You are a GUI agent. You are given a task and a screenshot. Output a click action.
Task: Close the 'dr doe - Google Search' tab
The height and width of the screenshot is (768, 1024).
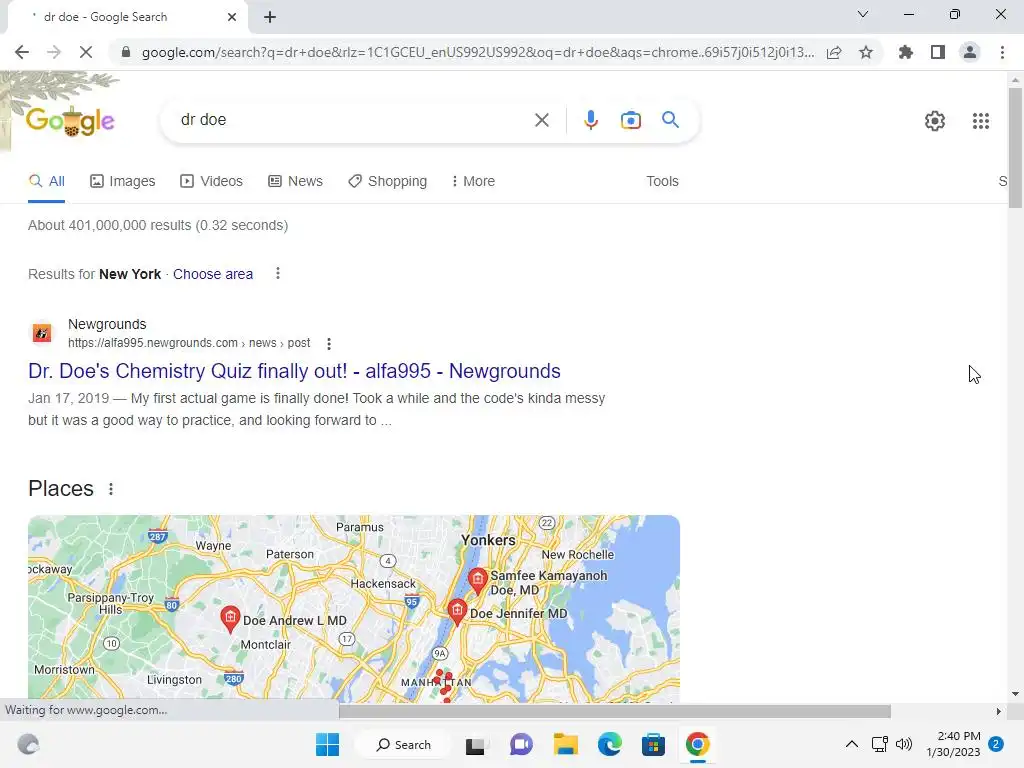click(232, 17)
